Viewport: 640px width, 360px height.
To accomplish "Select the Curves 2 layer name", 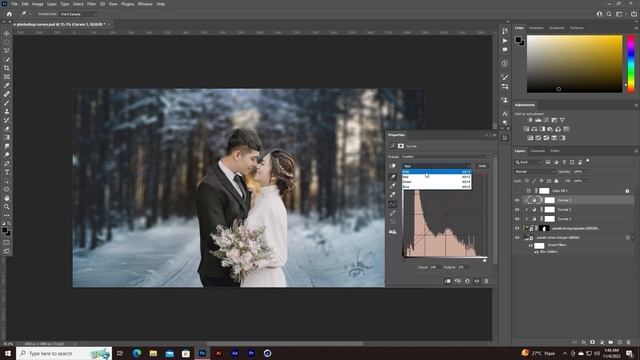I will click(x=564, y=209).
